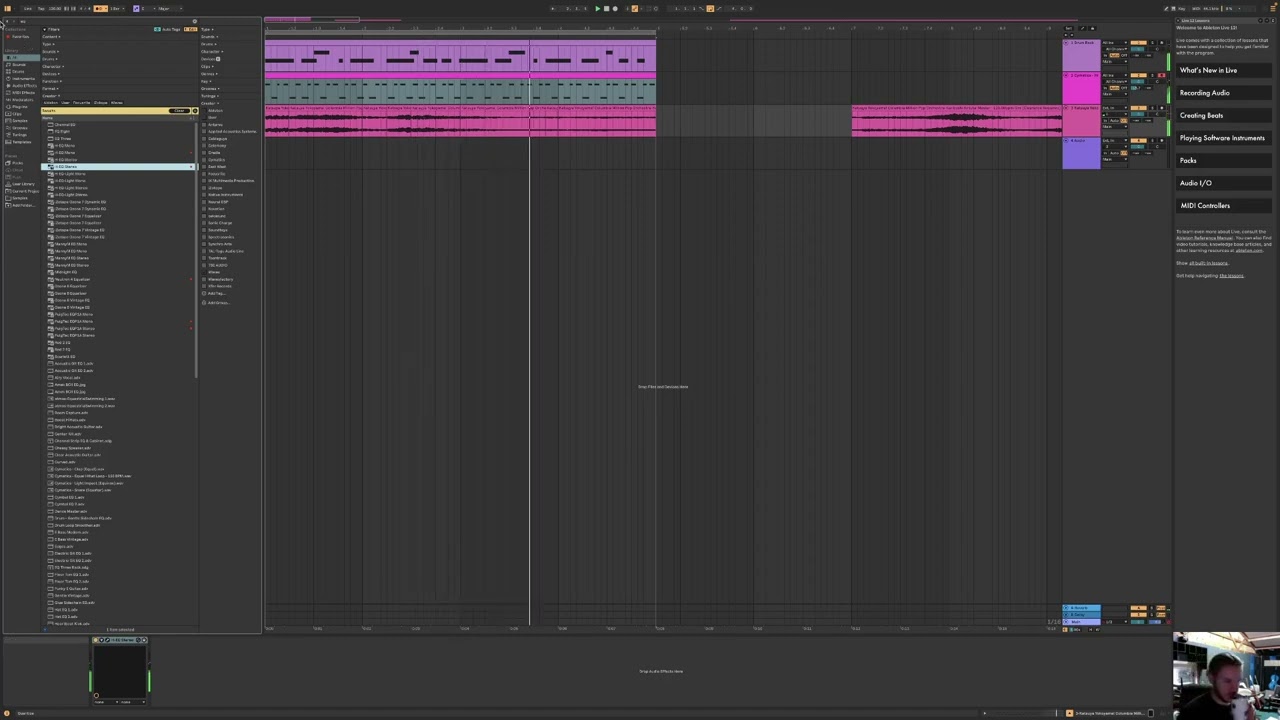Open the 1 Bar quantization menu
Screen dimensions: 1280x720
click(x=117, y=9)
